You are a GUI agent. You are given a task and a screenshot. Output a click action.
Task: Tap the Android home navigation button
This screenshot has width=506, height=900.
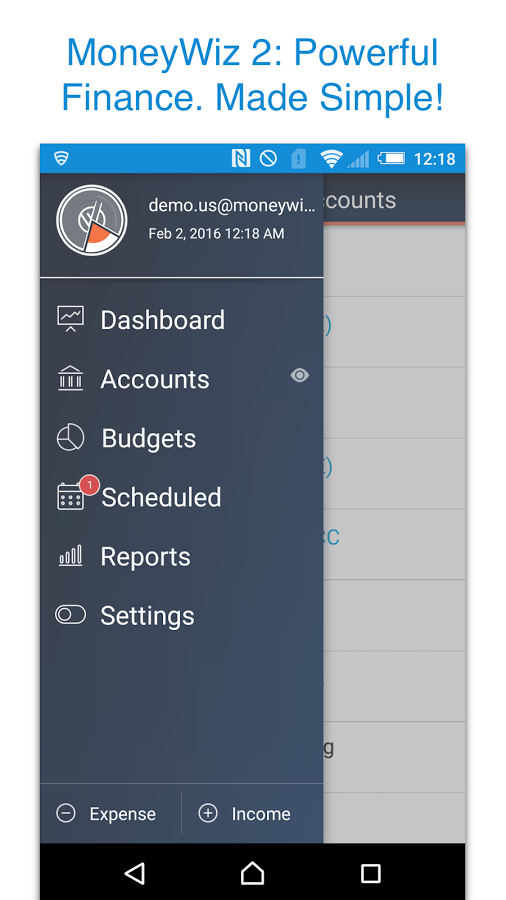pyautogui.click(x=252, y=873)
